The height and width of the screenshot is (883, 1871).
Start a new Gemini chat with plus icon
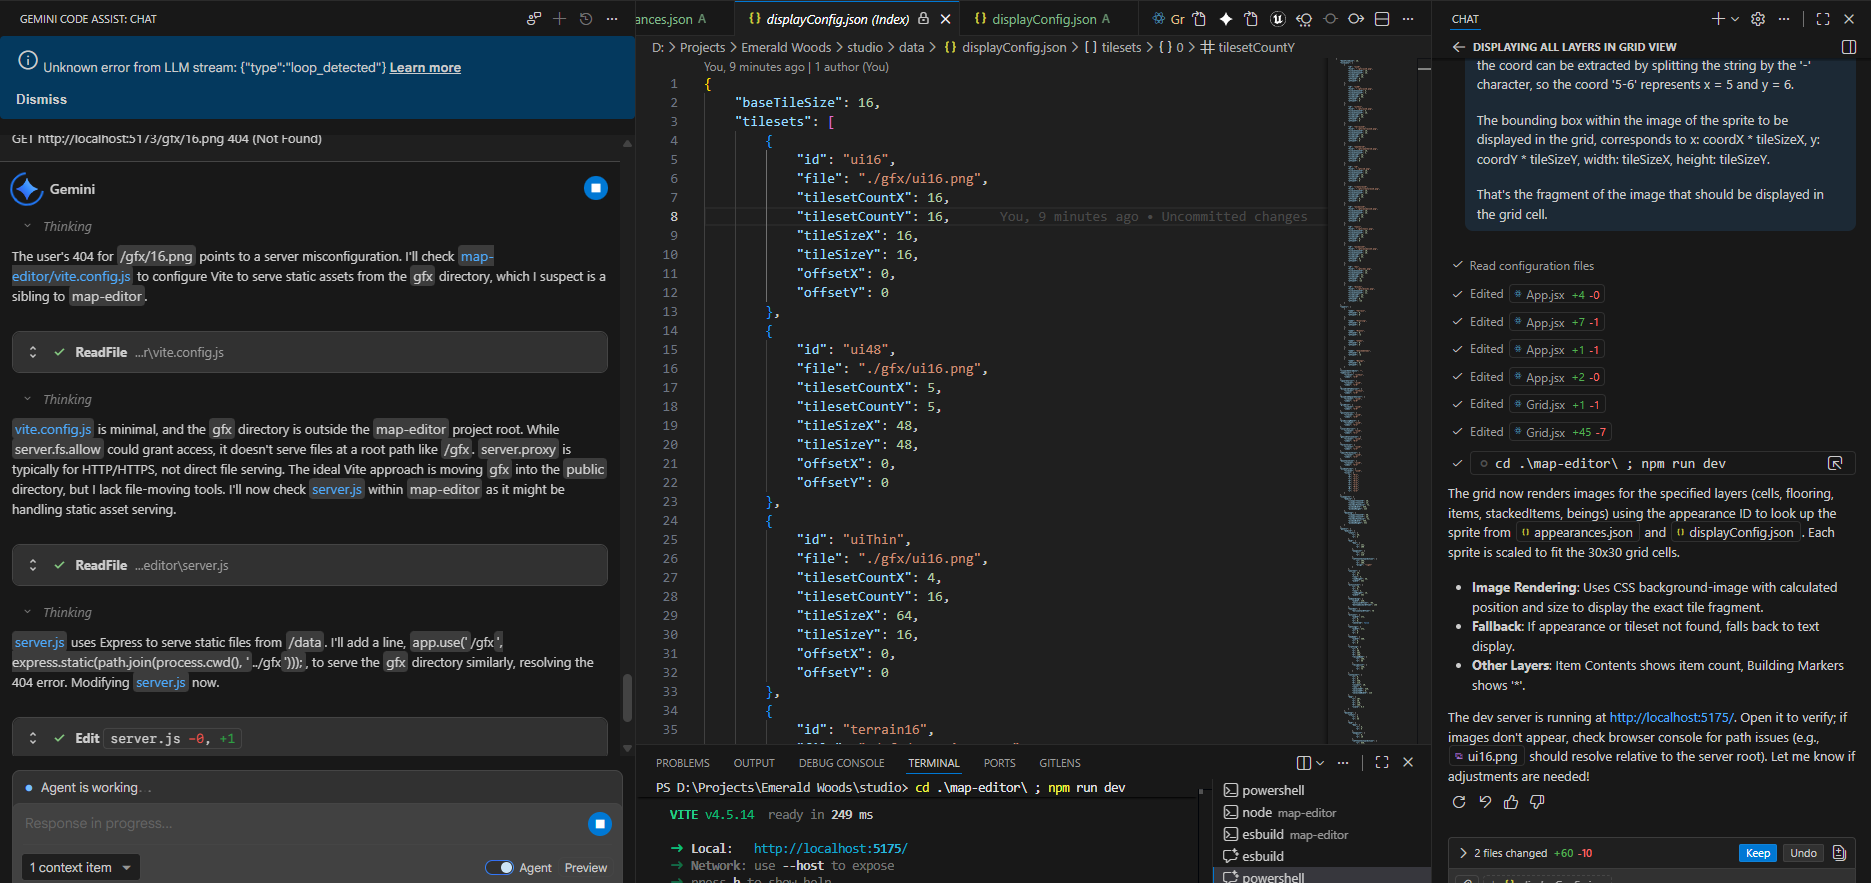pos(560,19)
